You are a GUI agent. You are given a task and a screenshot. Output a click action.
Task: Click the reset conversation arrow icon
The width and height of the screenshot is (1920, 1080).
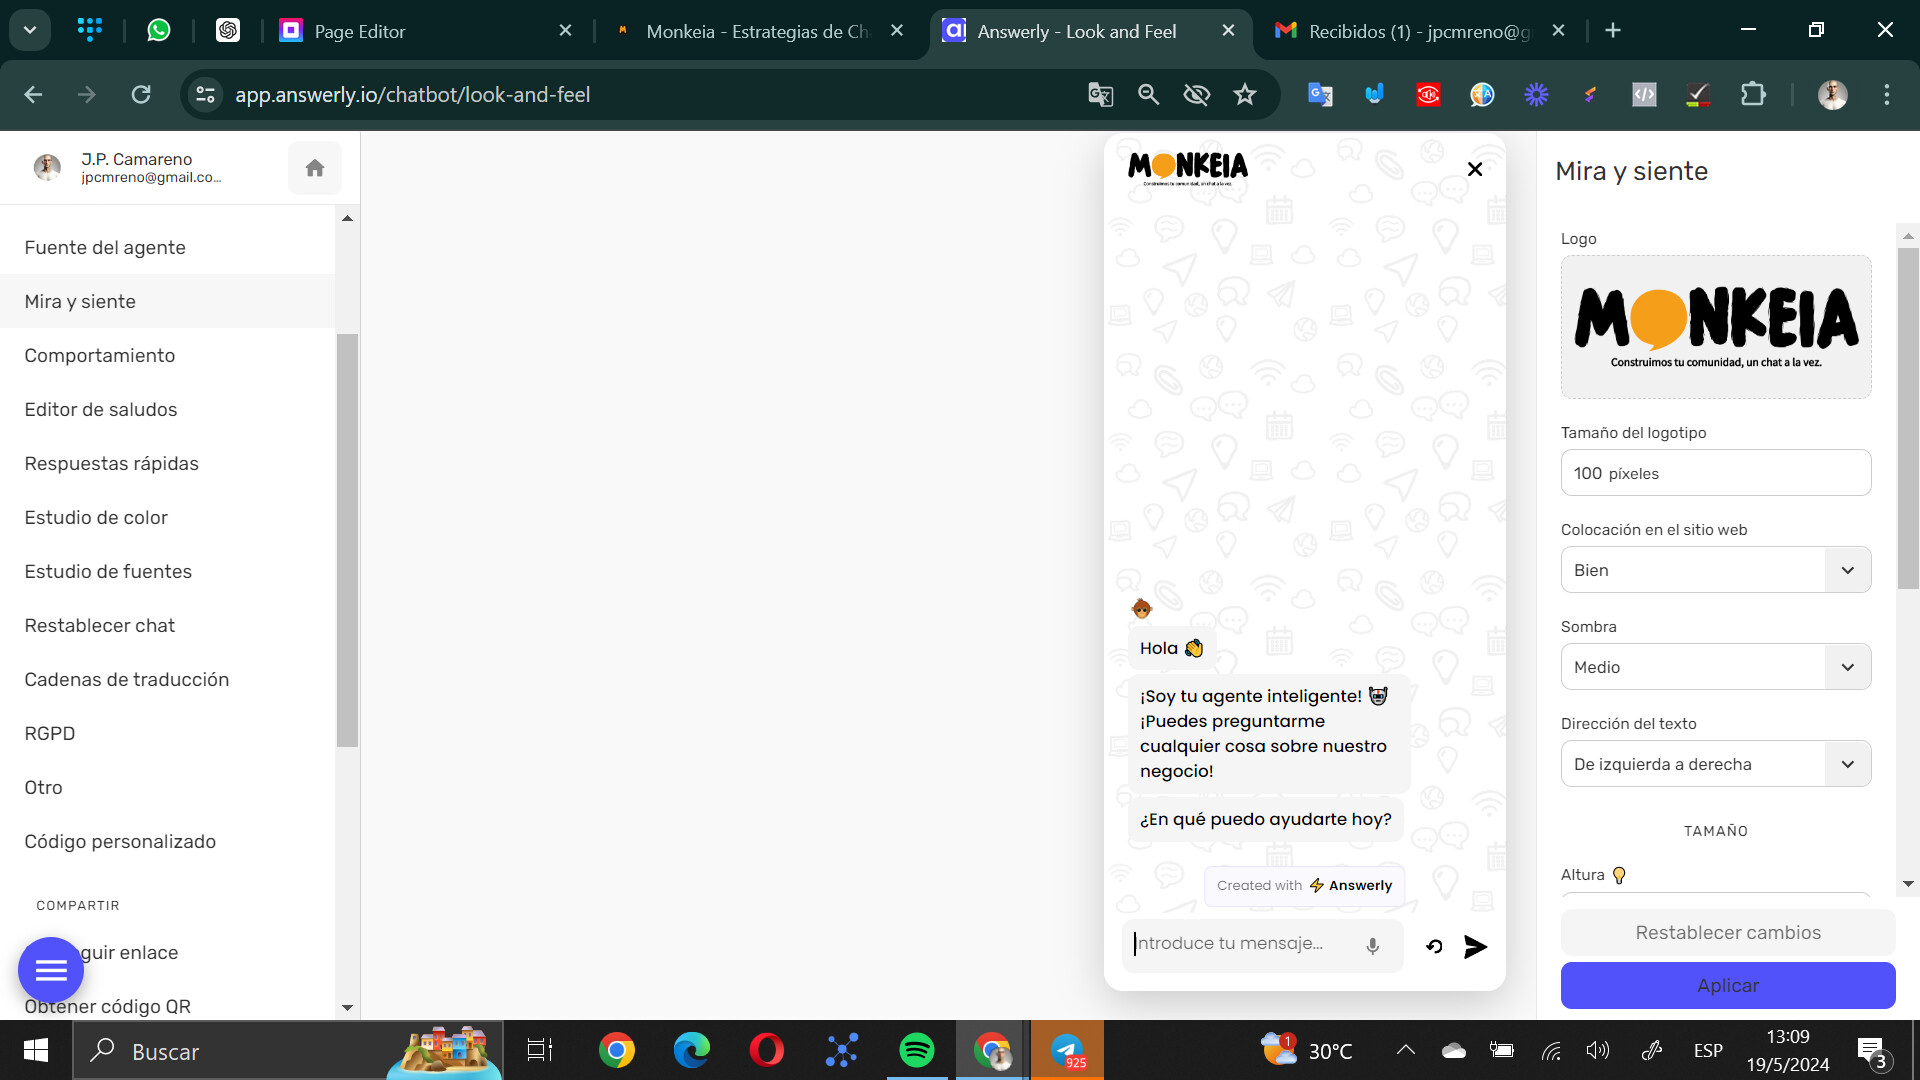pyautogui.click(x=1434, y=946)
